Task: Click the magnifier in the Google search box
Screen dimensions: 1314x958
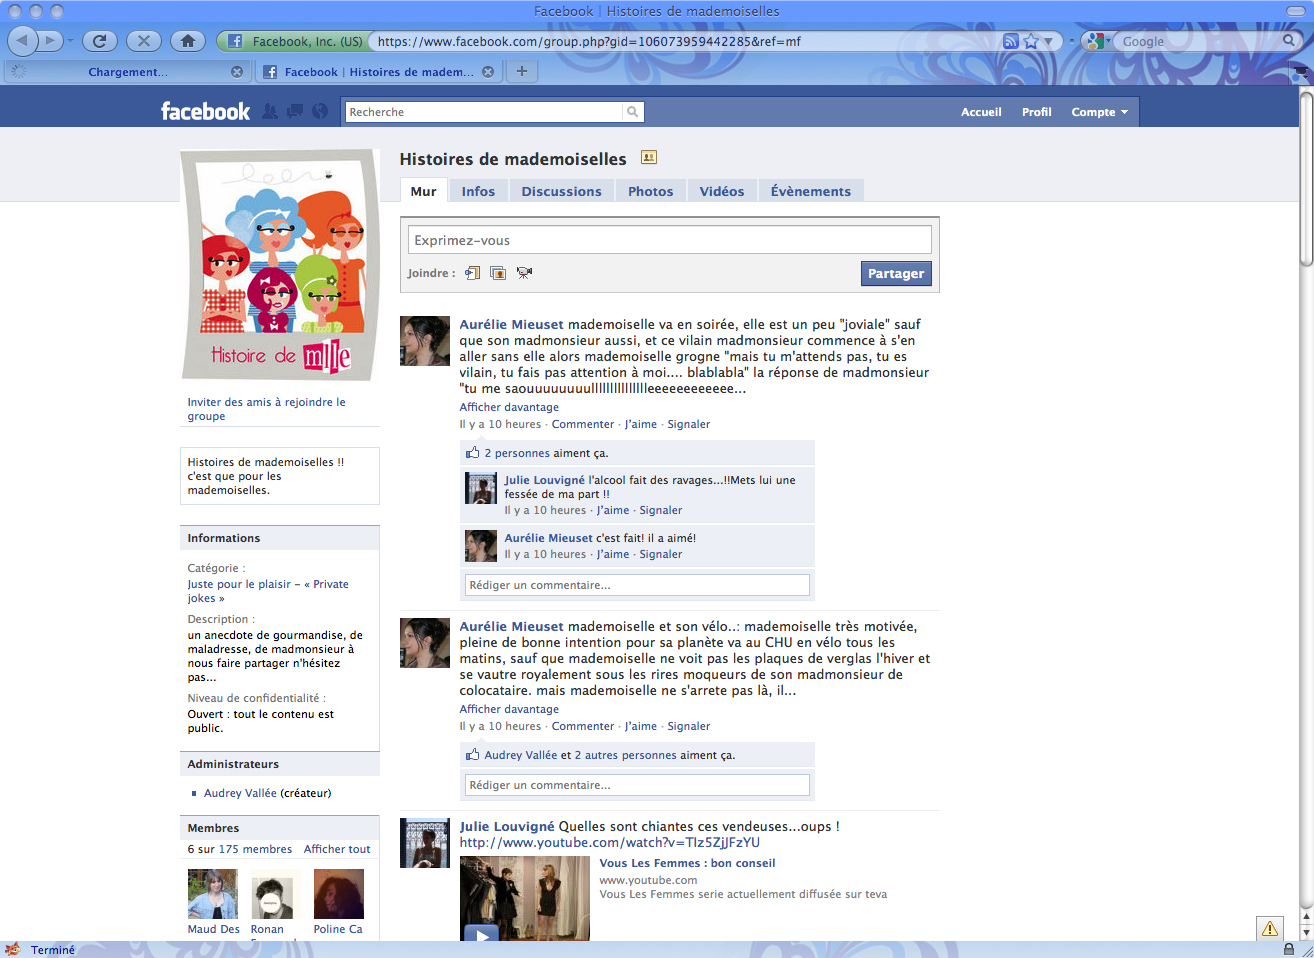Action: coord(1289,41)
